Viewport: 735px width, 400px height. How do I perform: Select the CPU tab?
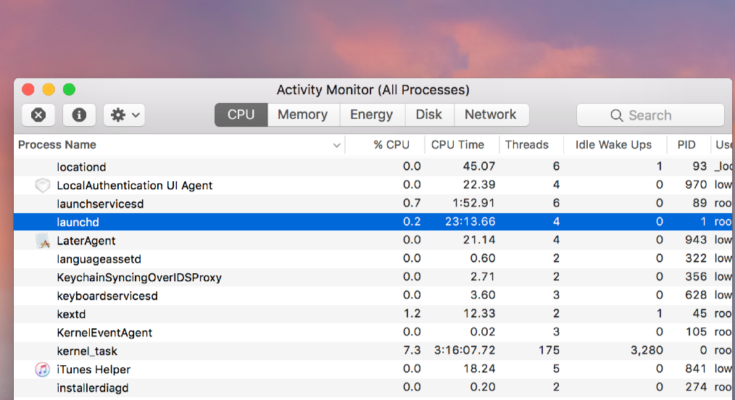click(241, 115)
